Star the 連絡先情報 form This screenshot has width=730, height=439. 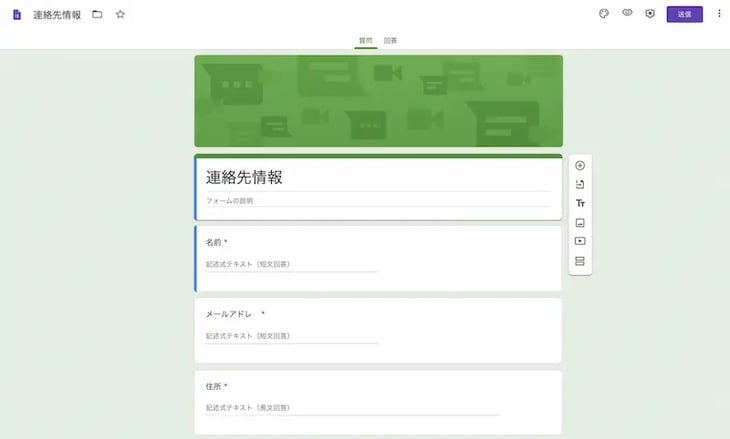120,15
